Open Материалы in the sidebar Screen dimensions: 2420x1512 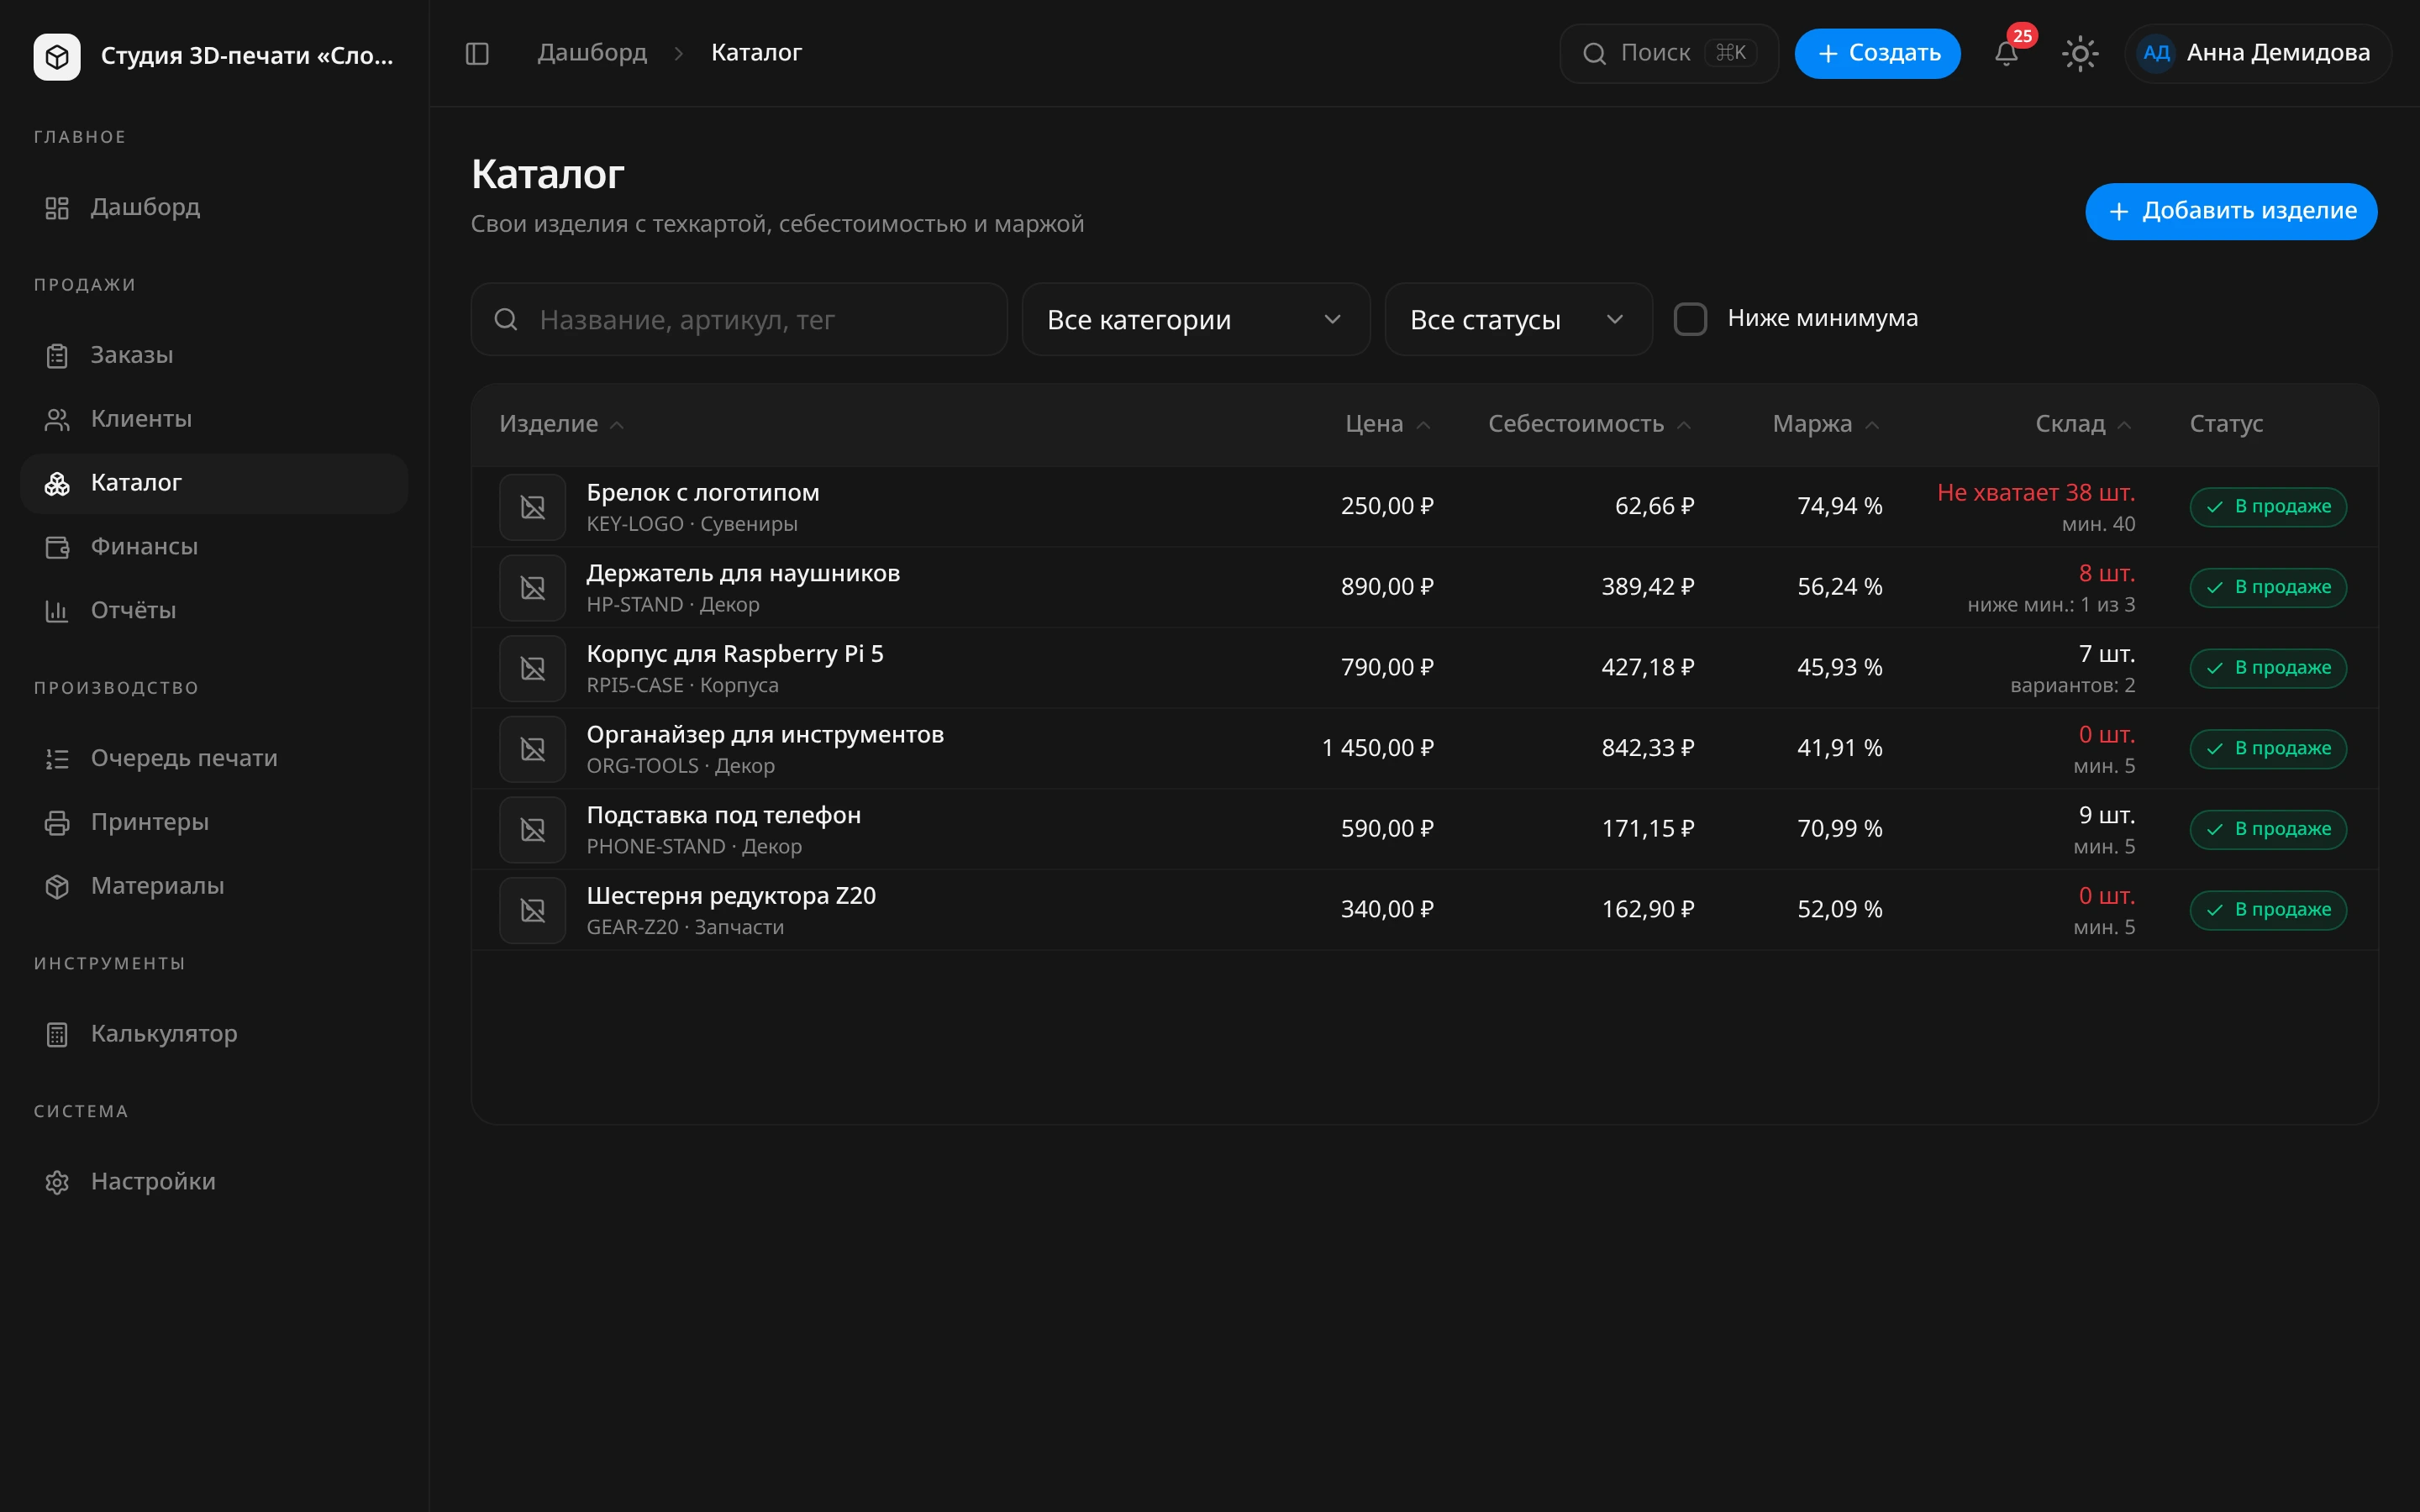tap(214, 887)
